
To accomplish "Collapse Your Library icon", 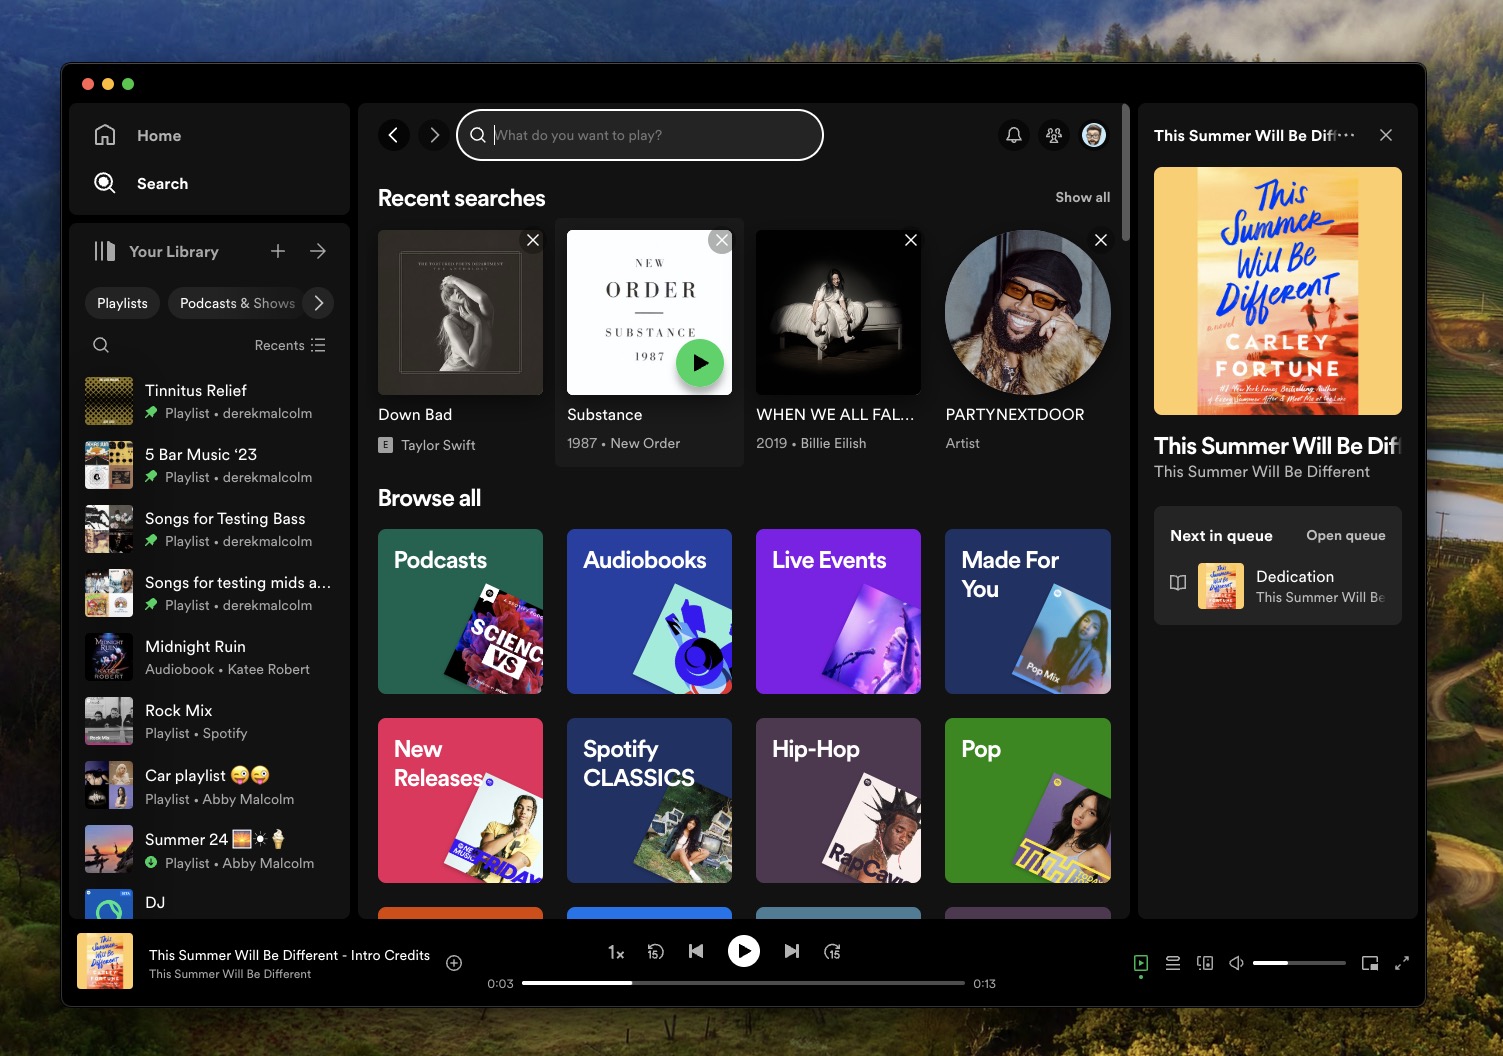I will point(105,251).
